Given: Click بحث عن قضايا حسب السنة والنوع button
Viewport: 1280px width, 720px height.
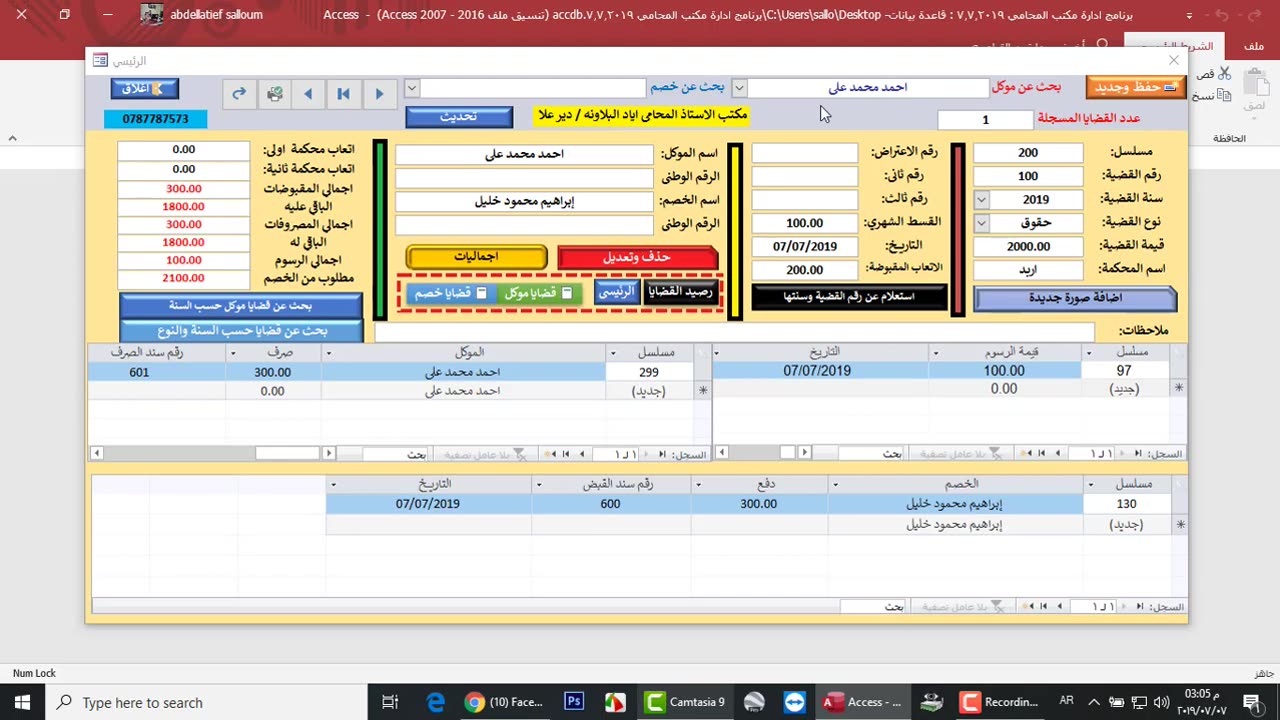Looking at the screenshot, I should point(240,330).
